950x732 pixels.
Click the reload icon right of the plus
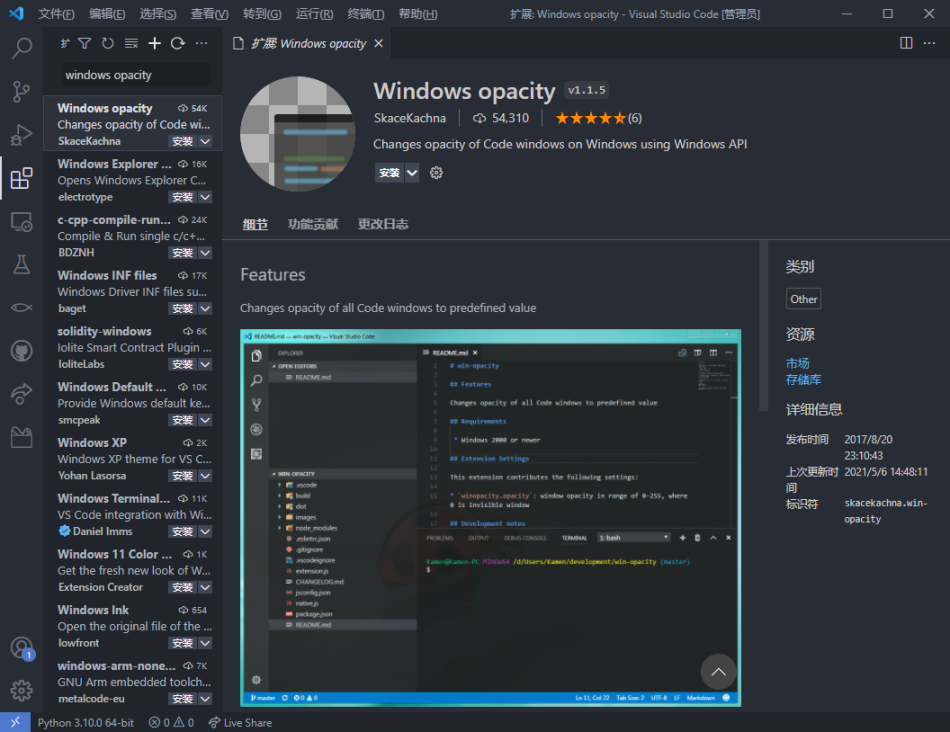178,43
